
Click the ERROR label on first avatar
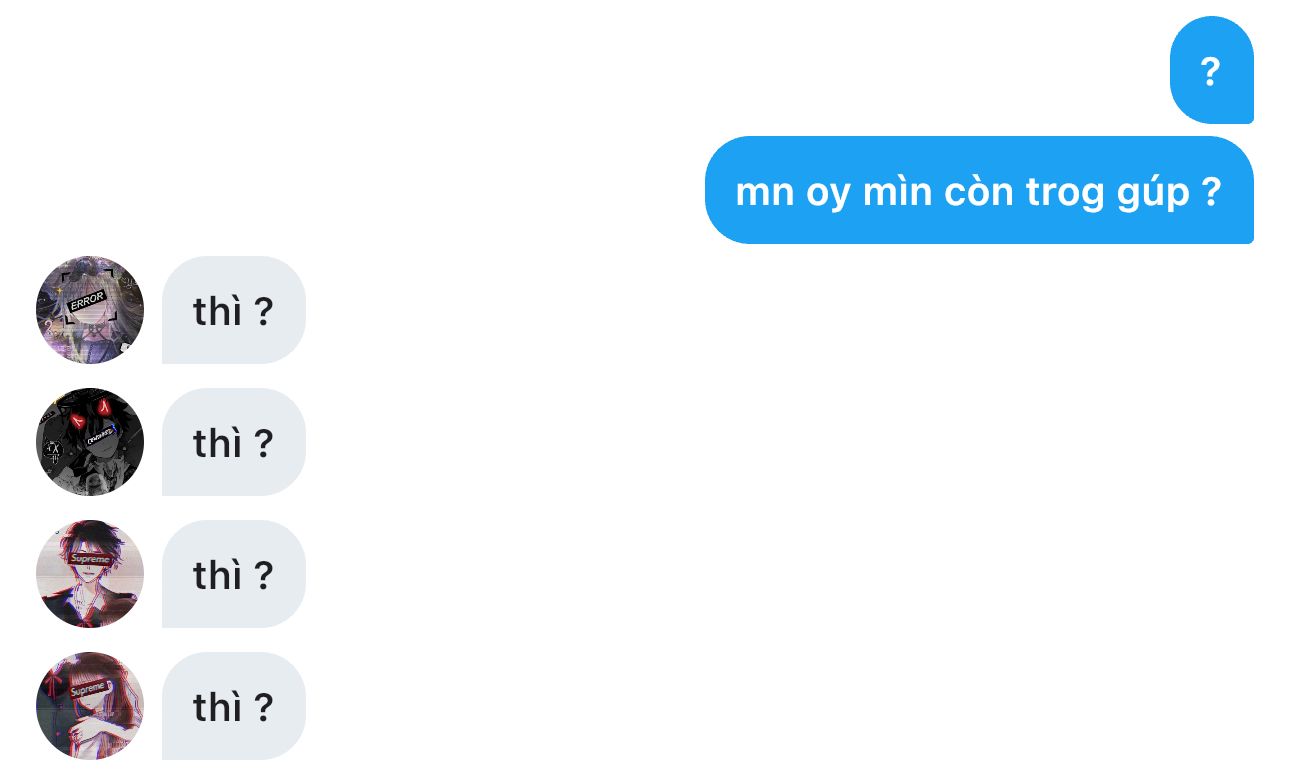click(87, 299)
